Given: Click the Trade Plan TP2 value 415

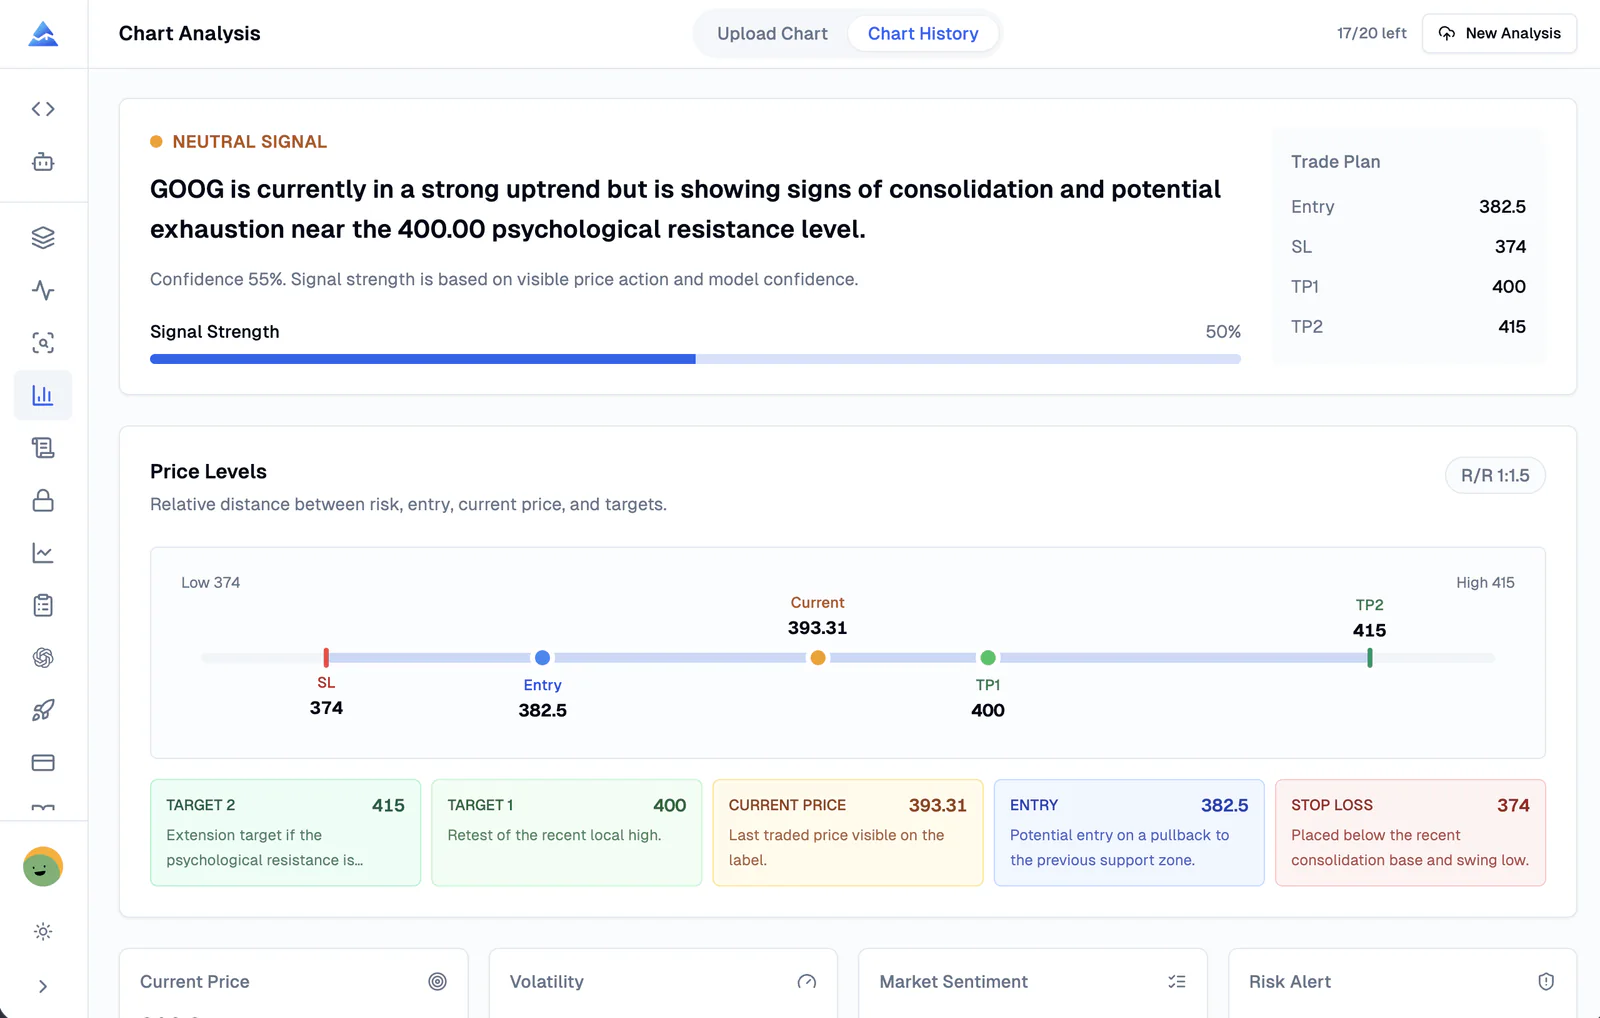Looking at the screenshot, I should tap(1512, 327).
